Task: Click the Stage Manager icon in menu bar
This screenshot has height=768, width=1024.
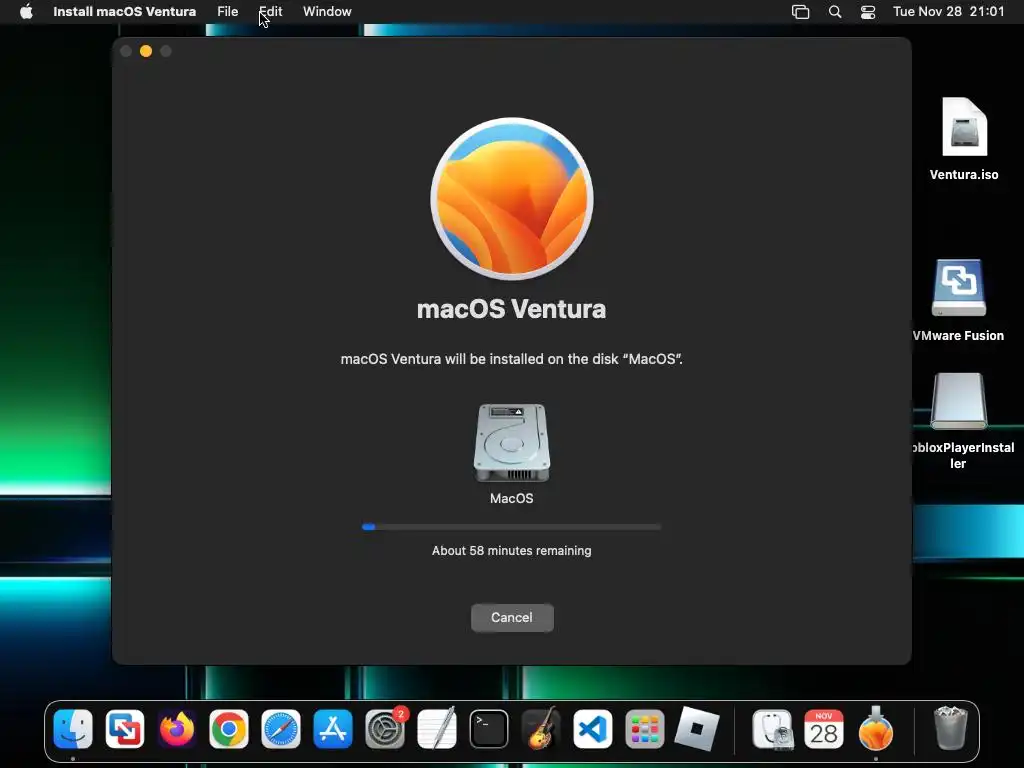Action: click(x=801, y=12)
